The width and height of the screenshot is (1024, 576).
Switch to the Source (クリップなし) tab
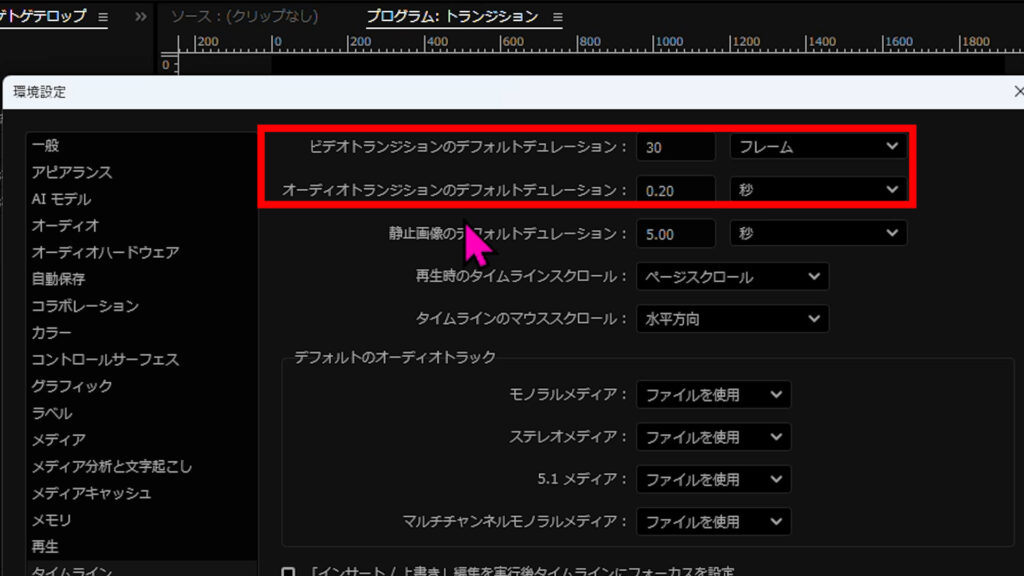pyautogui.click(x=244, y=17)
